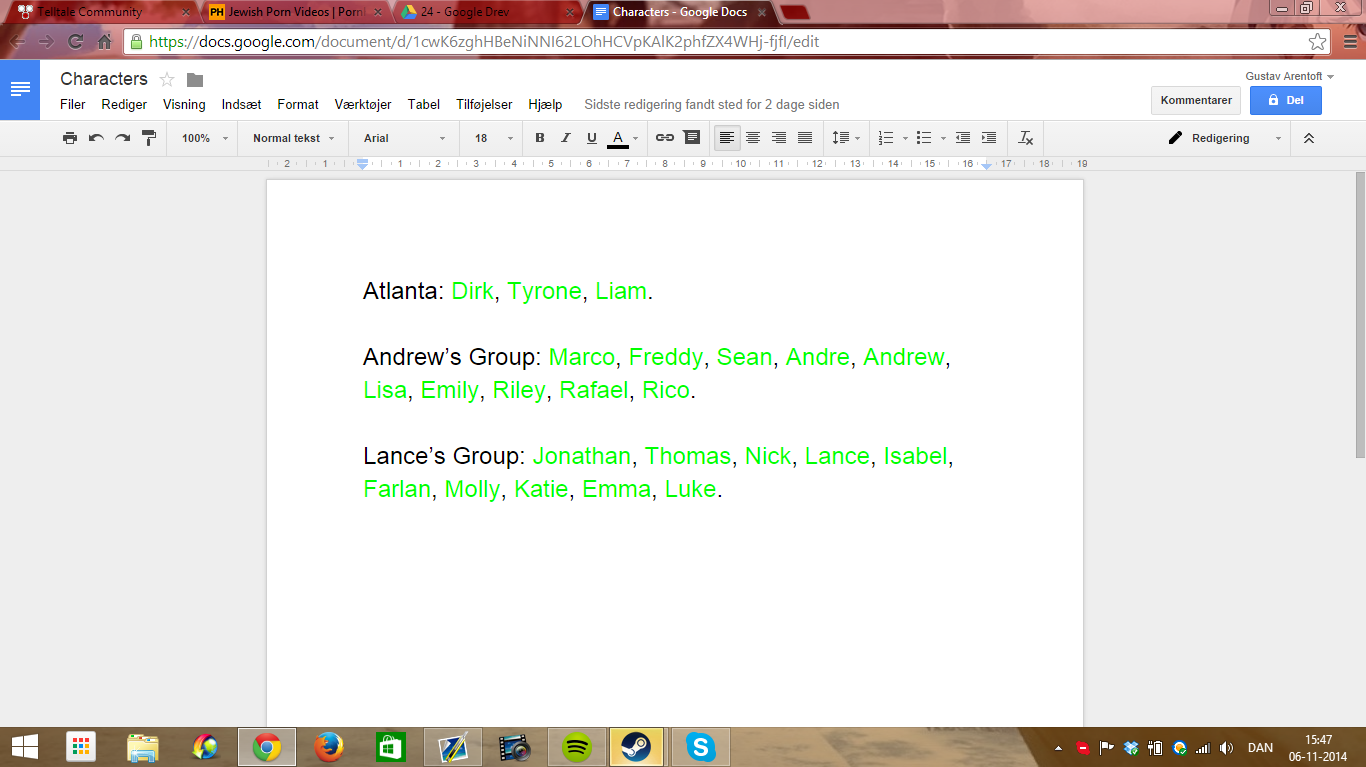This screenshot has height=767, width=1366.
Task: Align text left
Action: point(727,138)
